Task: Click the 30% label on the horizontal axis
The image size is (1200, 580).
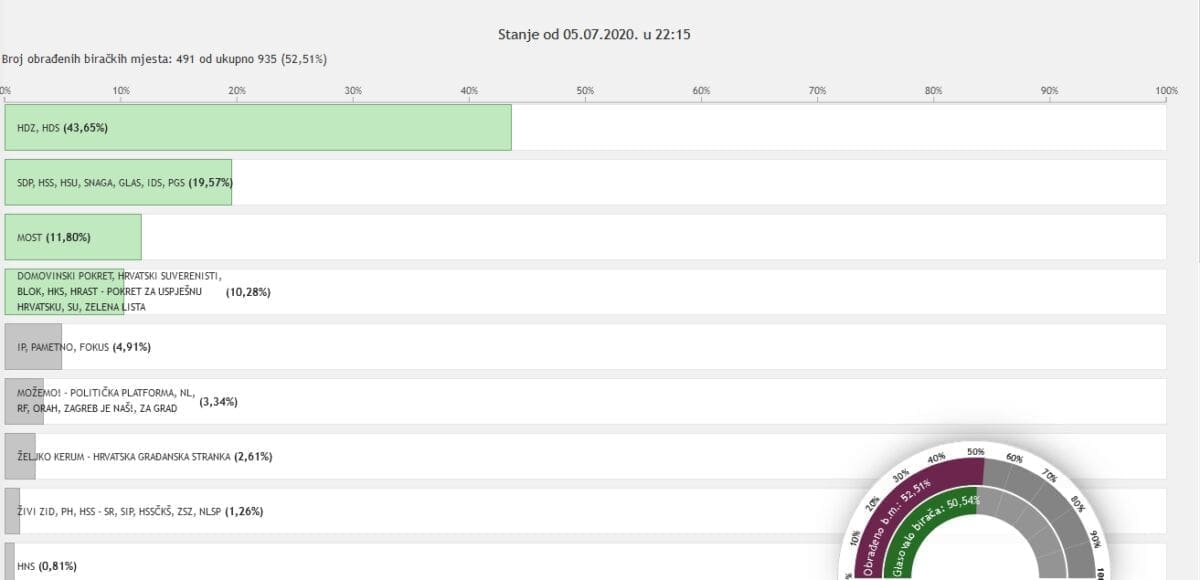Action: (x=353, y=91)
